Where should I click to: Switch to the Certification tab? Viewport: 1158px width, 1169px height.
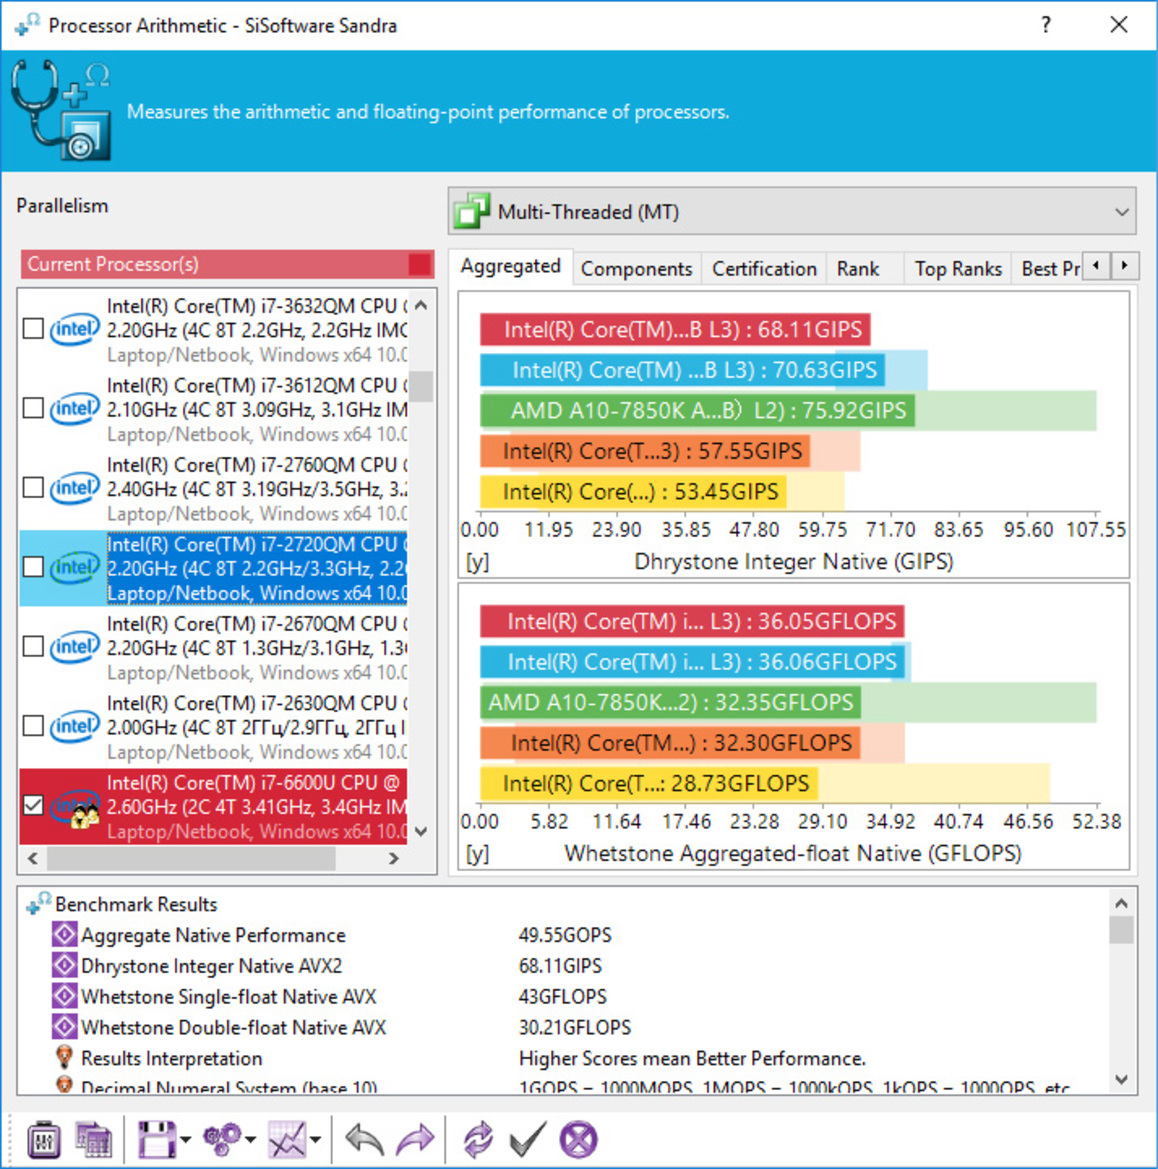pyautogui.click(x=764, y=268)
